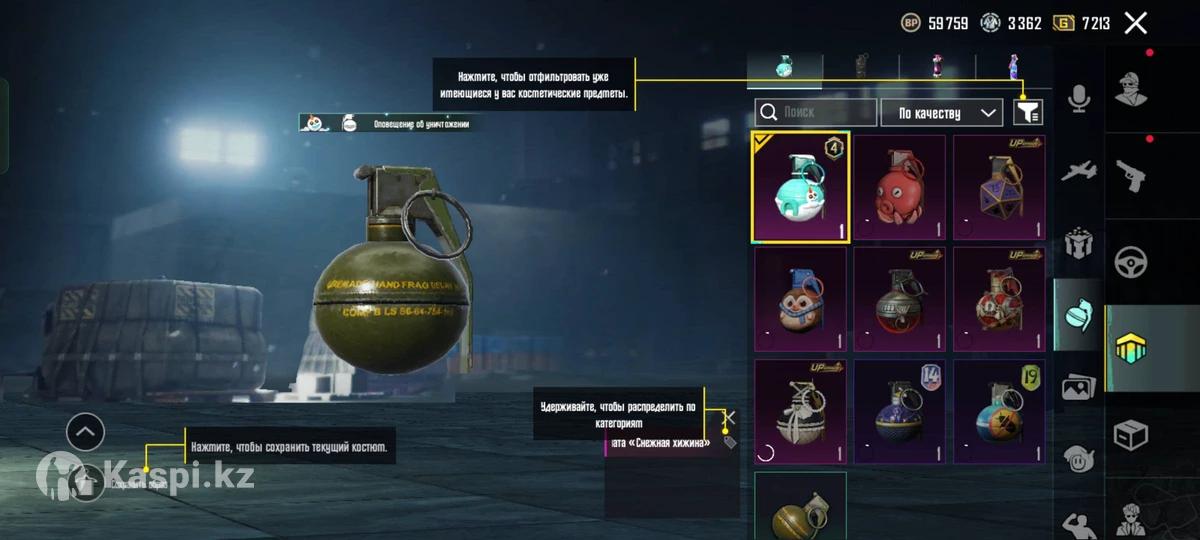Select the picture frames category icon
The image size is (1200, 540).
pyautogui.click(x=1078, y=387)
